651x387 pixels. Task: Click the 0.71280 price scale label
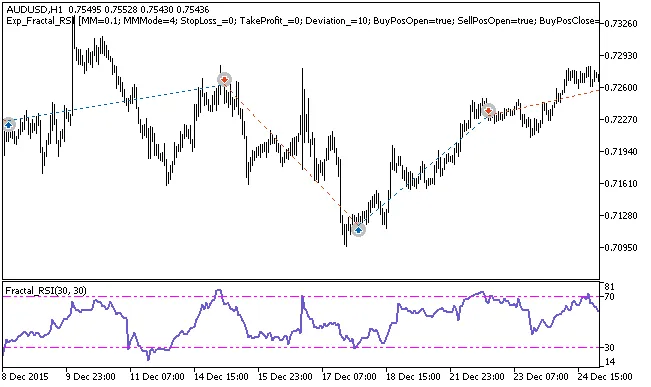[x=622, y=216]
